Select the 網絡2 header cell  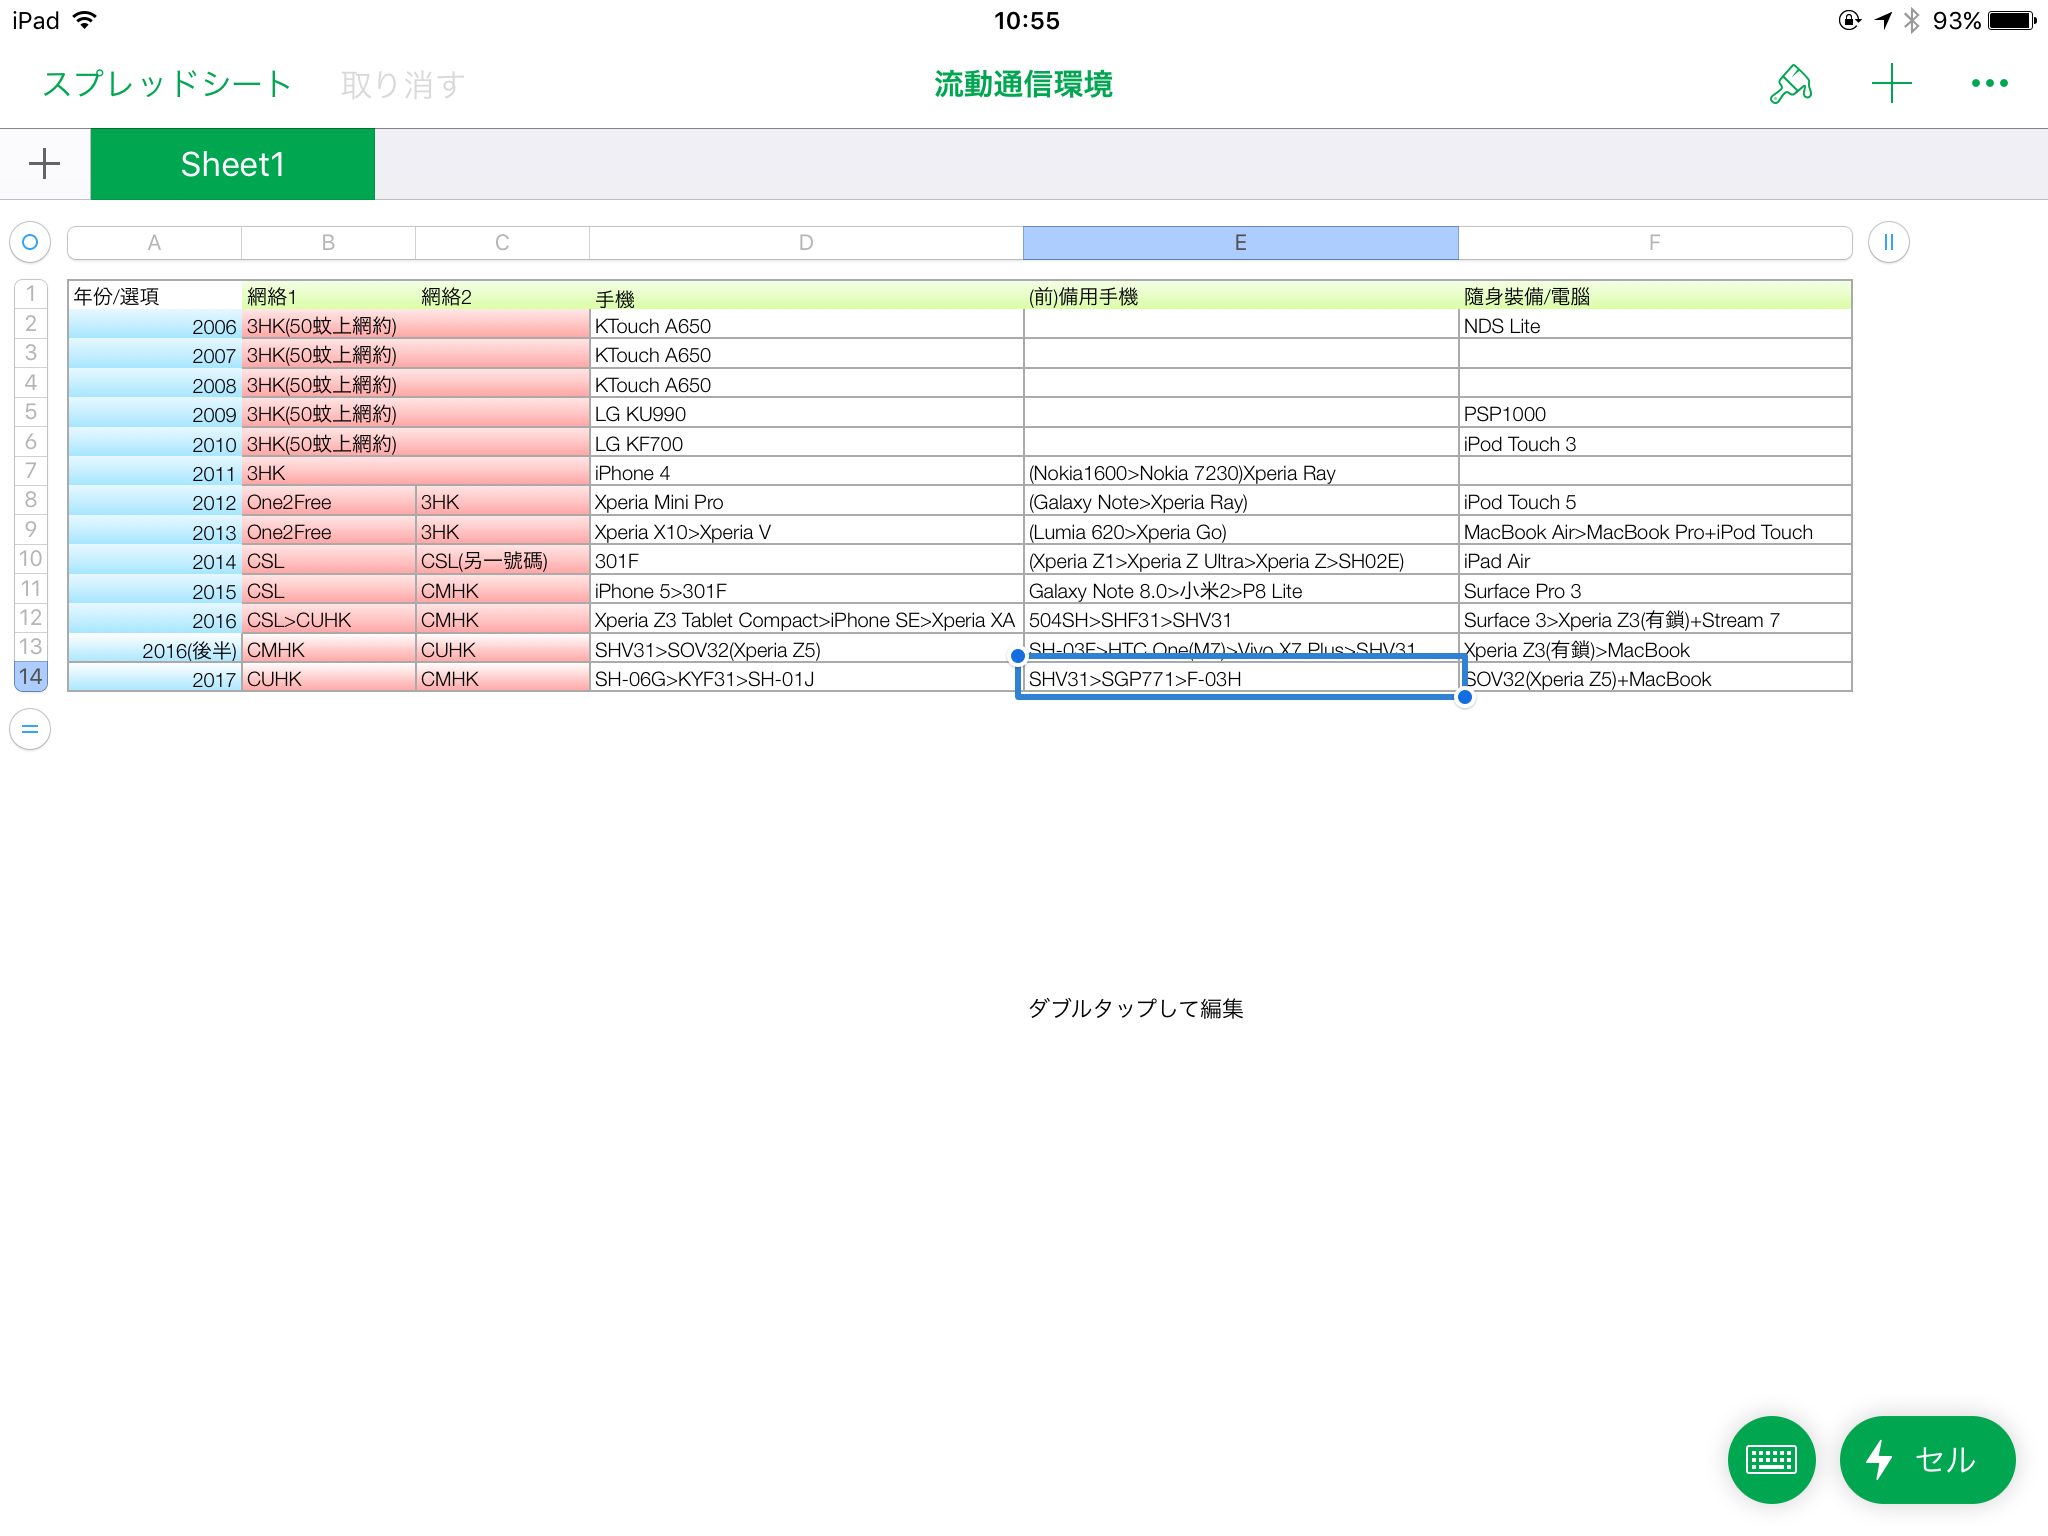tap(502, 296)
